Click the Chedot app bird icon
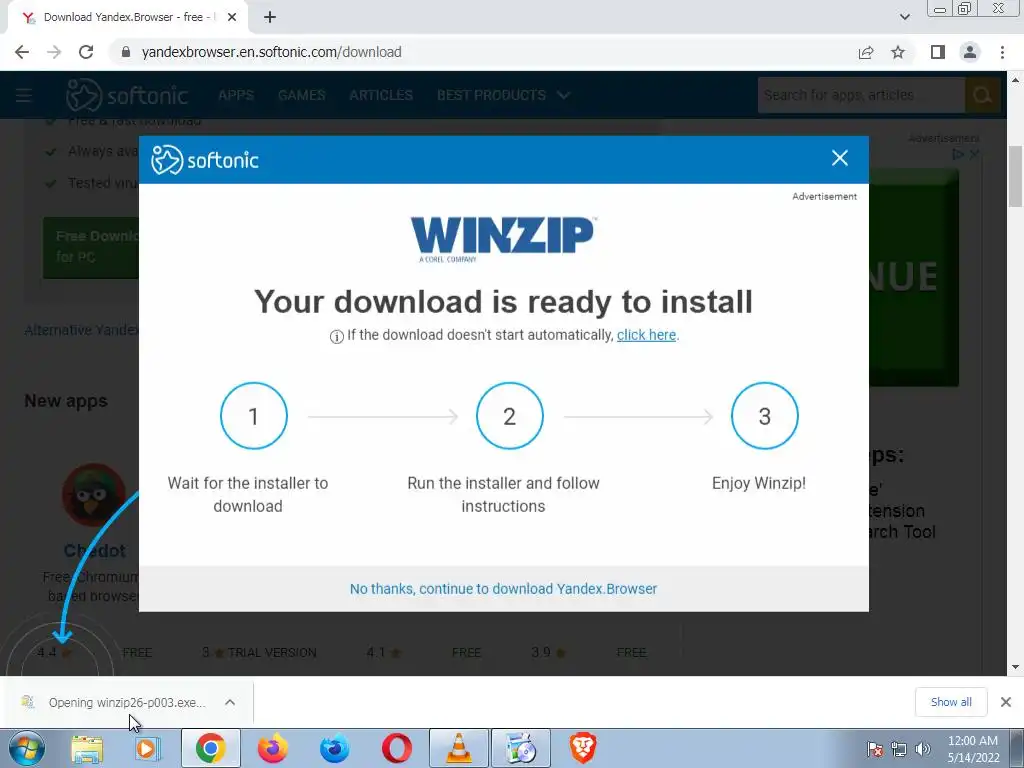Viewport: 1024px width, 768px height. point(95,495)
